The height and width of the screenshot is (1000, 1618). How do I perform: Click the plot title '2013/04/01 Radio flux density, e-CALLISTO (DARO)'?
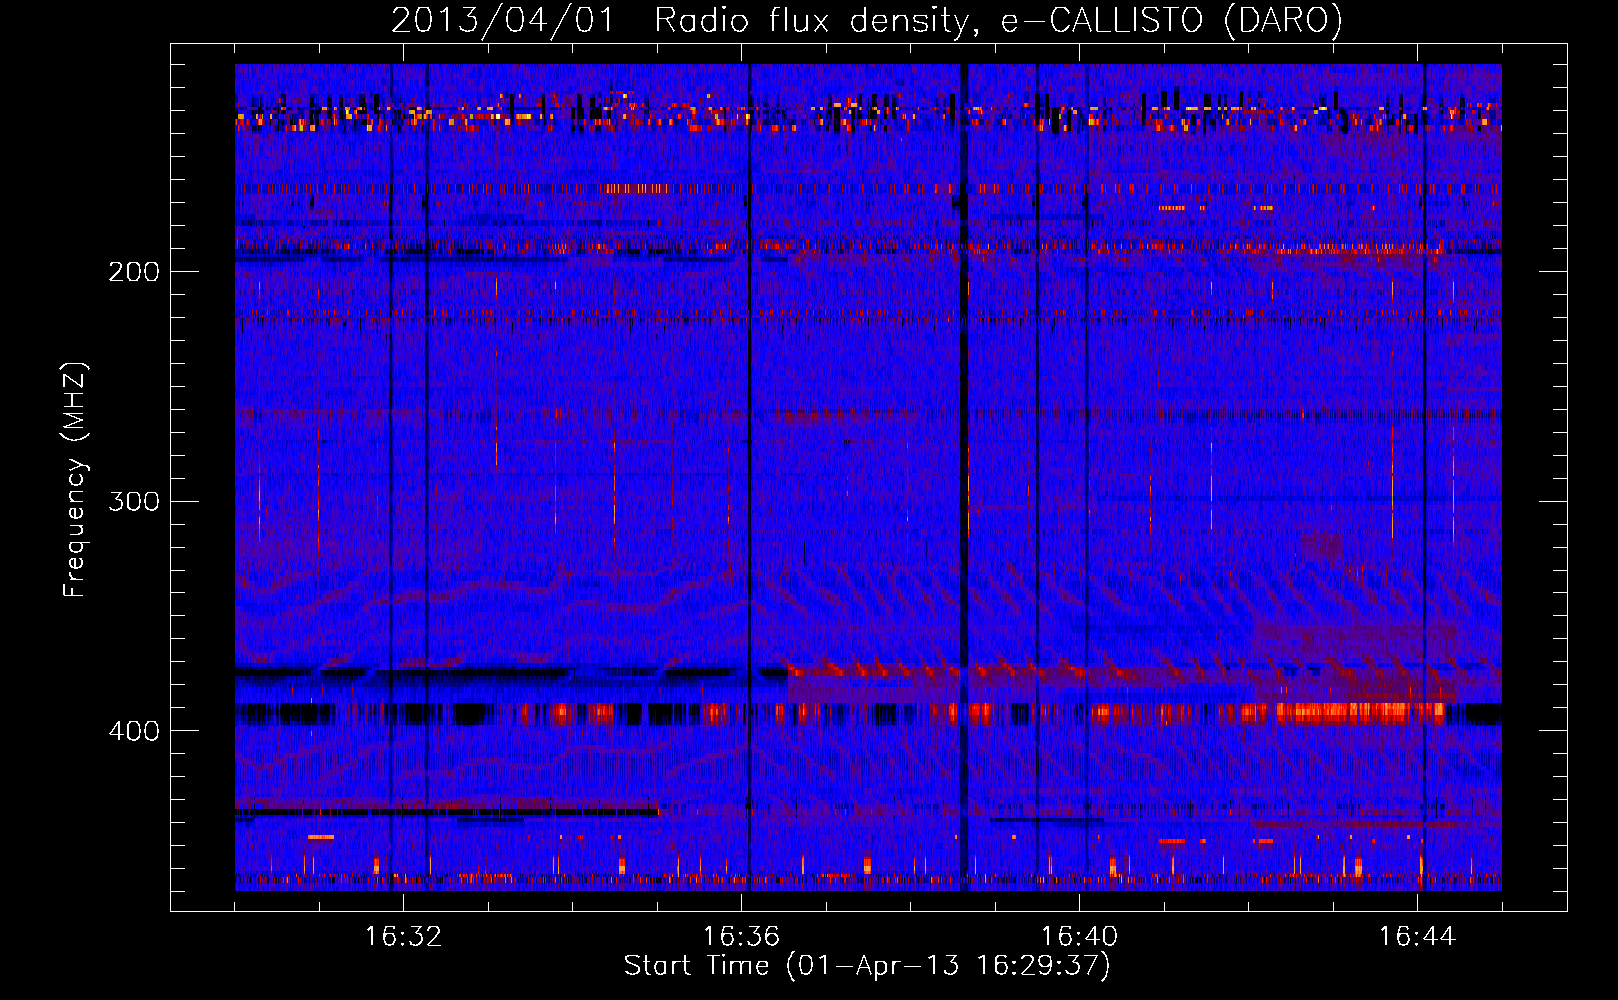[867, 20]
